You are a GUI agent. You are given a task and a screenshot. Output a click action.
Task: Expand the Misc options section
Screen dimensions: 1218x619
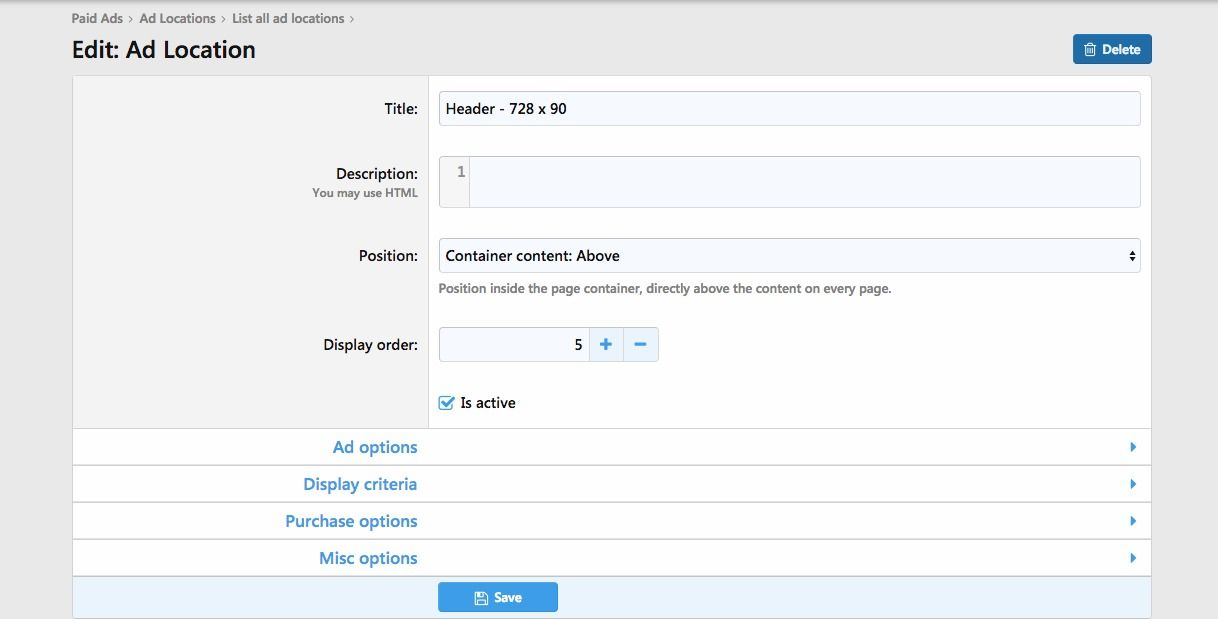368,558
